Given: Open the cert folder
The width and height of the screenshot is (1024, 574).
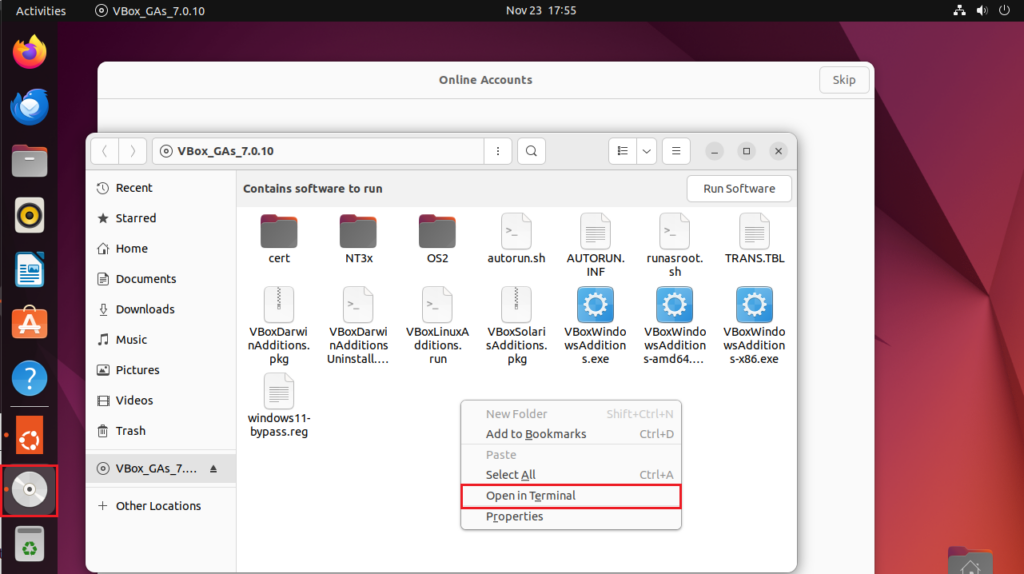Looking at the screenshot, I should [x=279, y=232].
